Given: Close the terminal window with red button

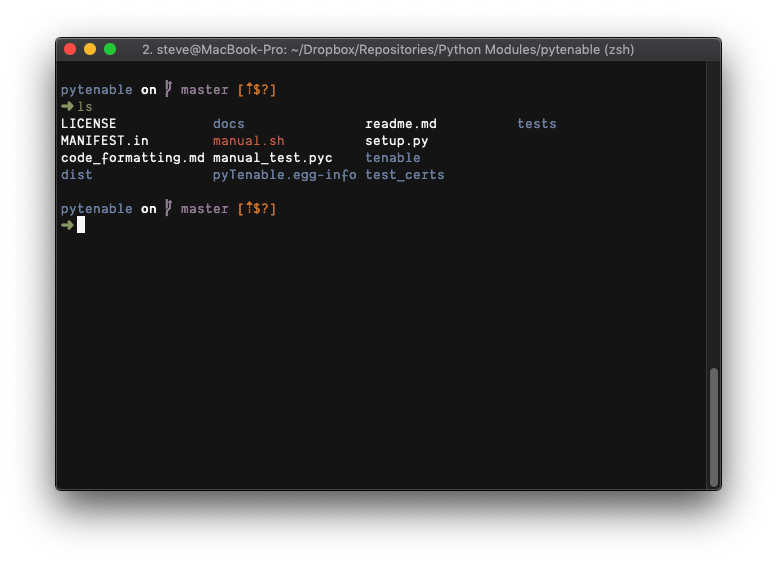Looking at the screenshot, I should [x=70, y=49].
